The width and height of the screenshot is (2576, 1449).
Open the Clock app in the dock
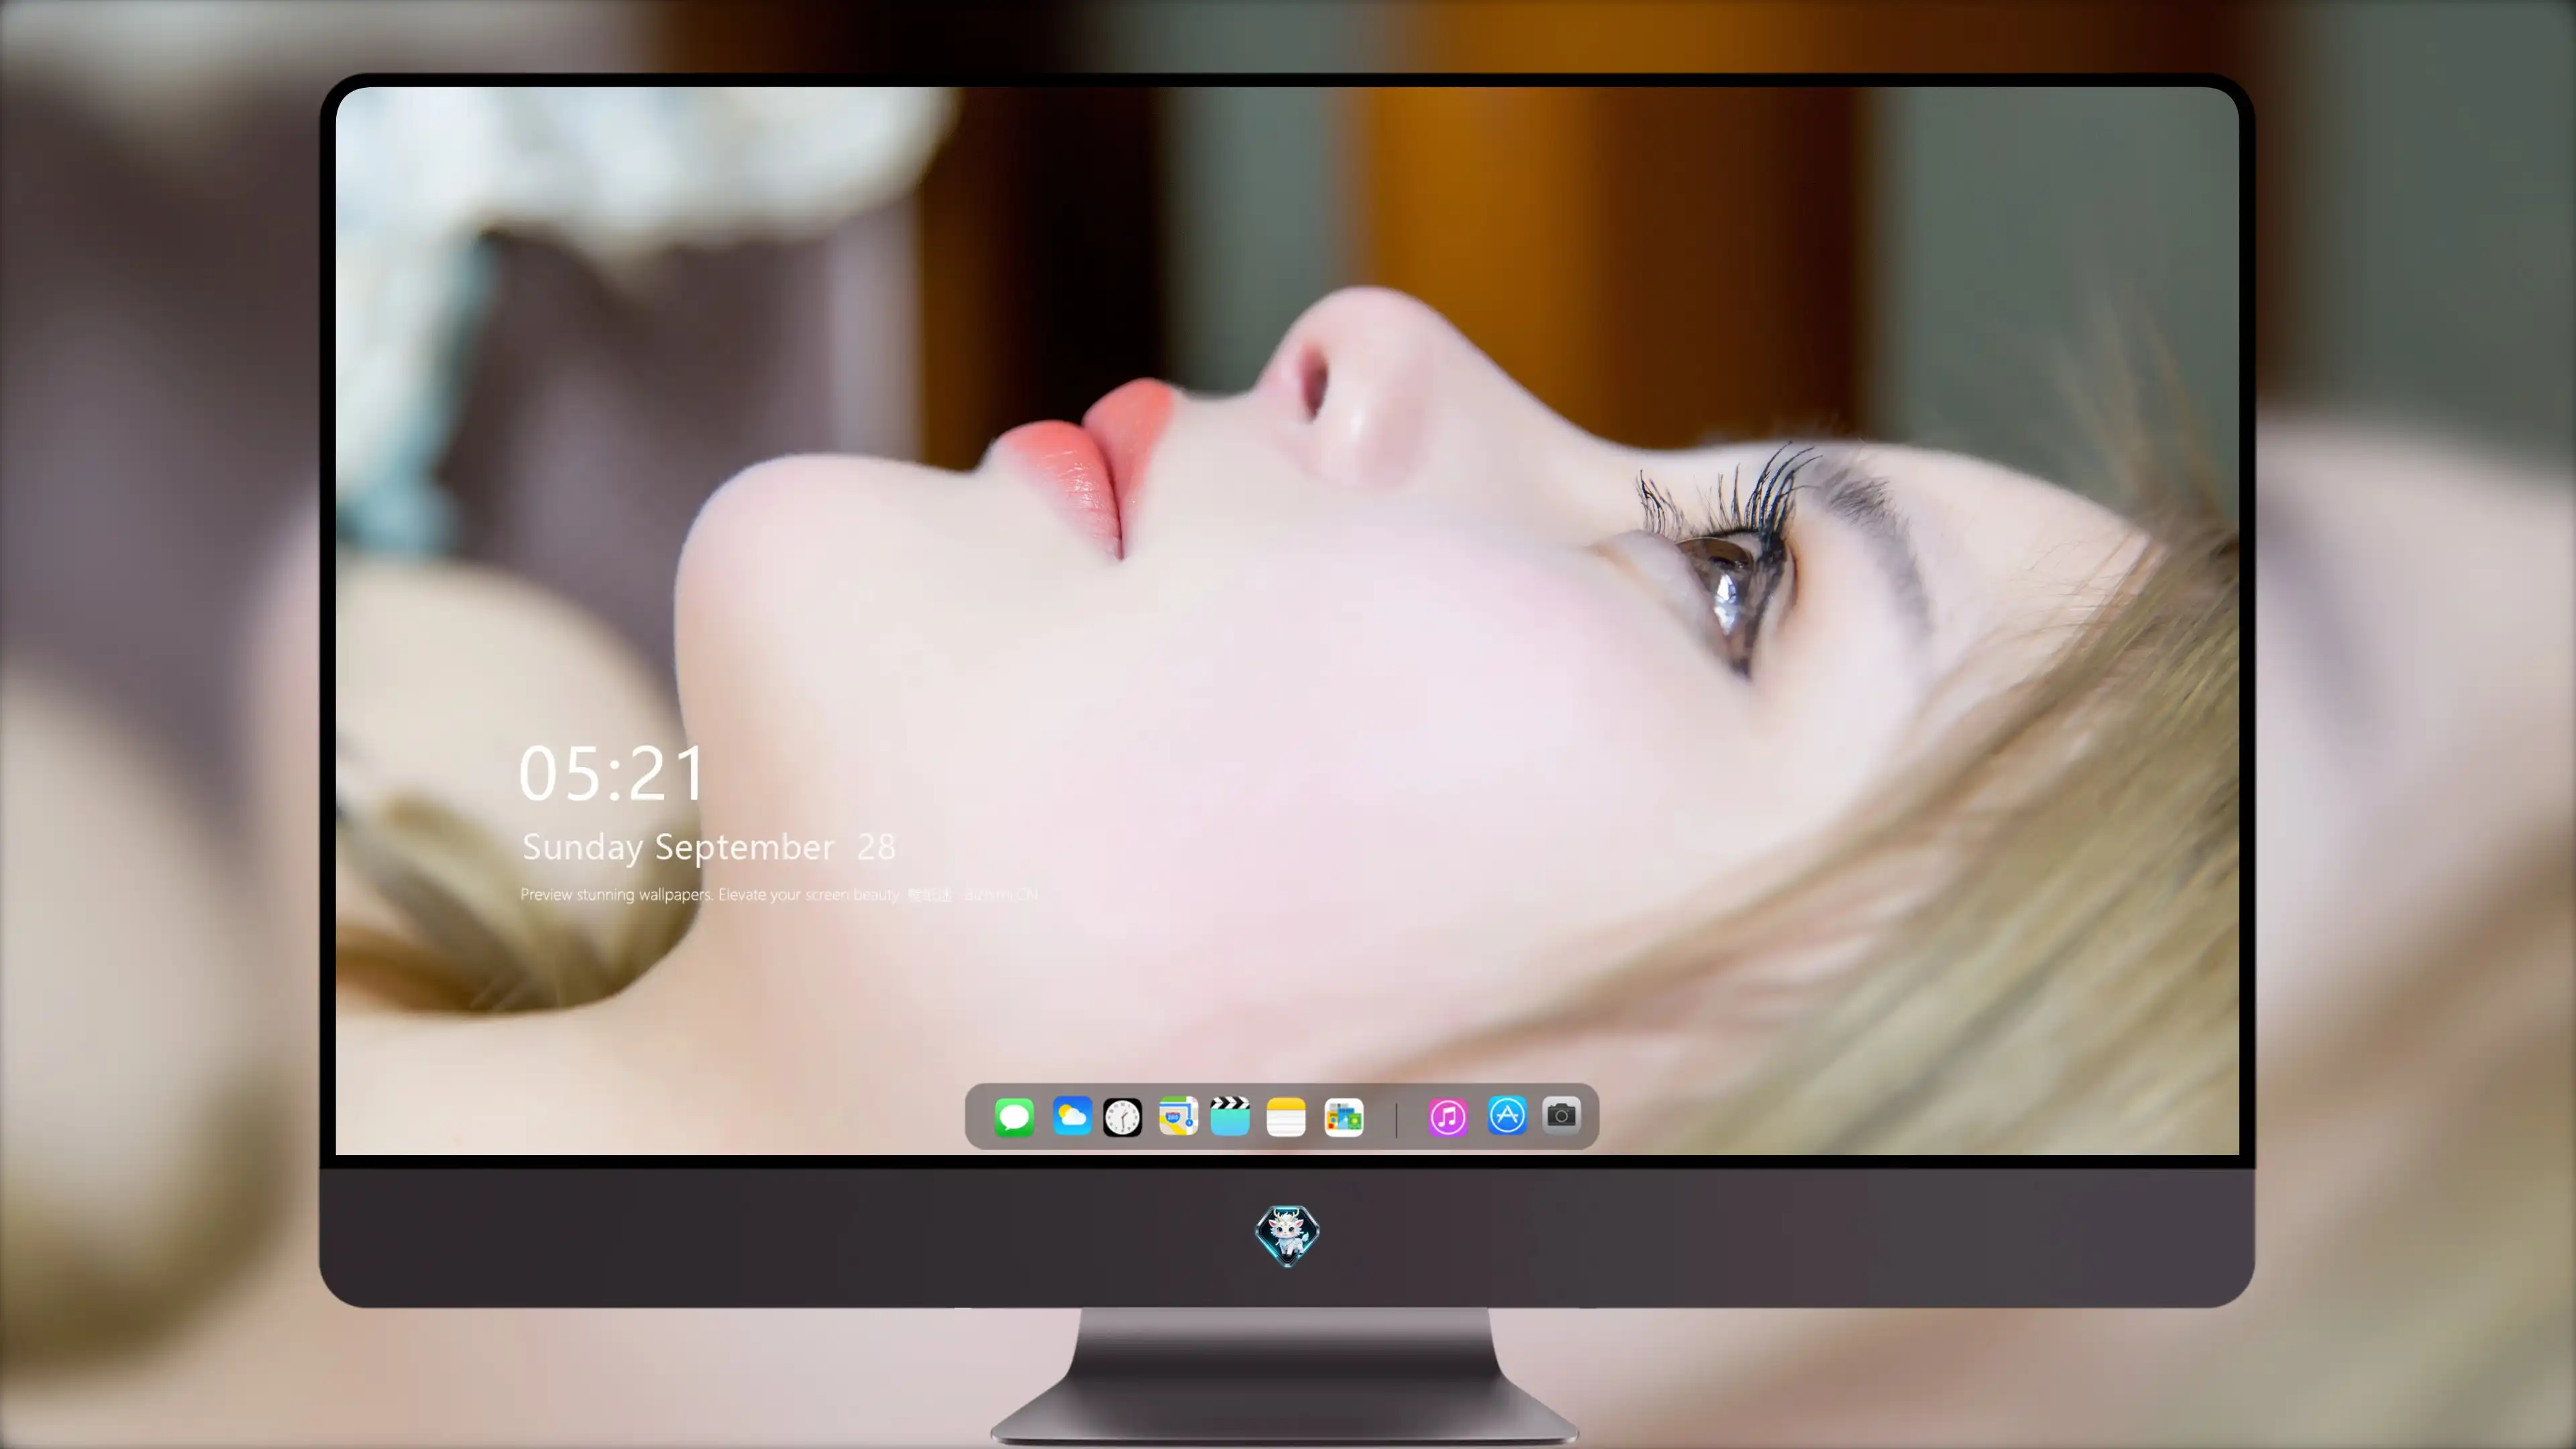[1122, 1117]
